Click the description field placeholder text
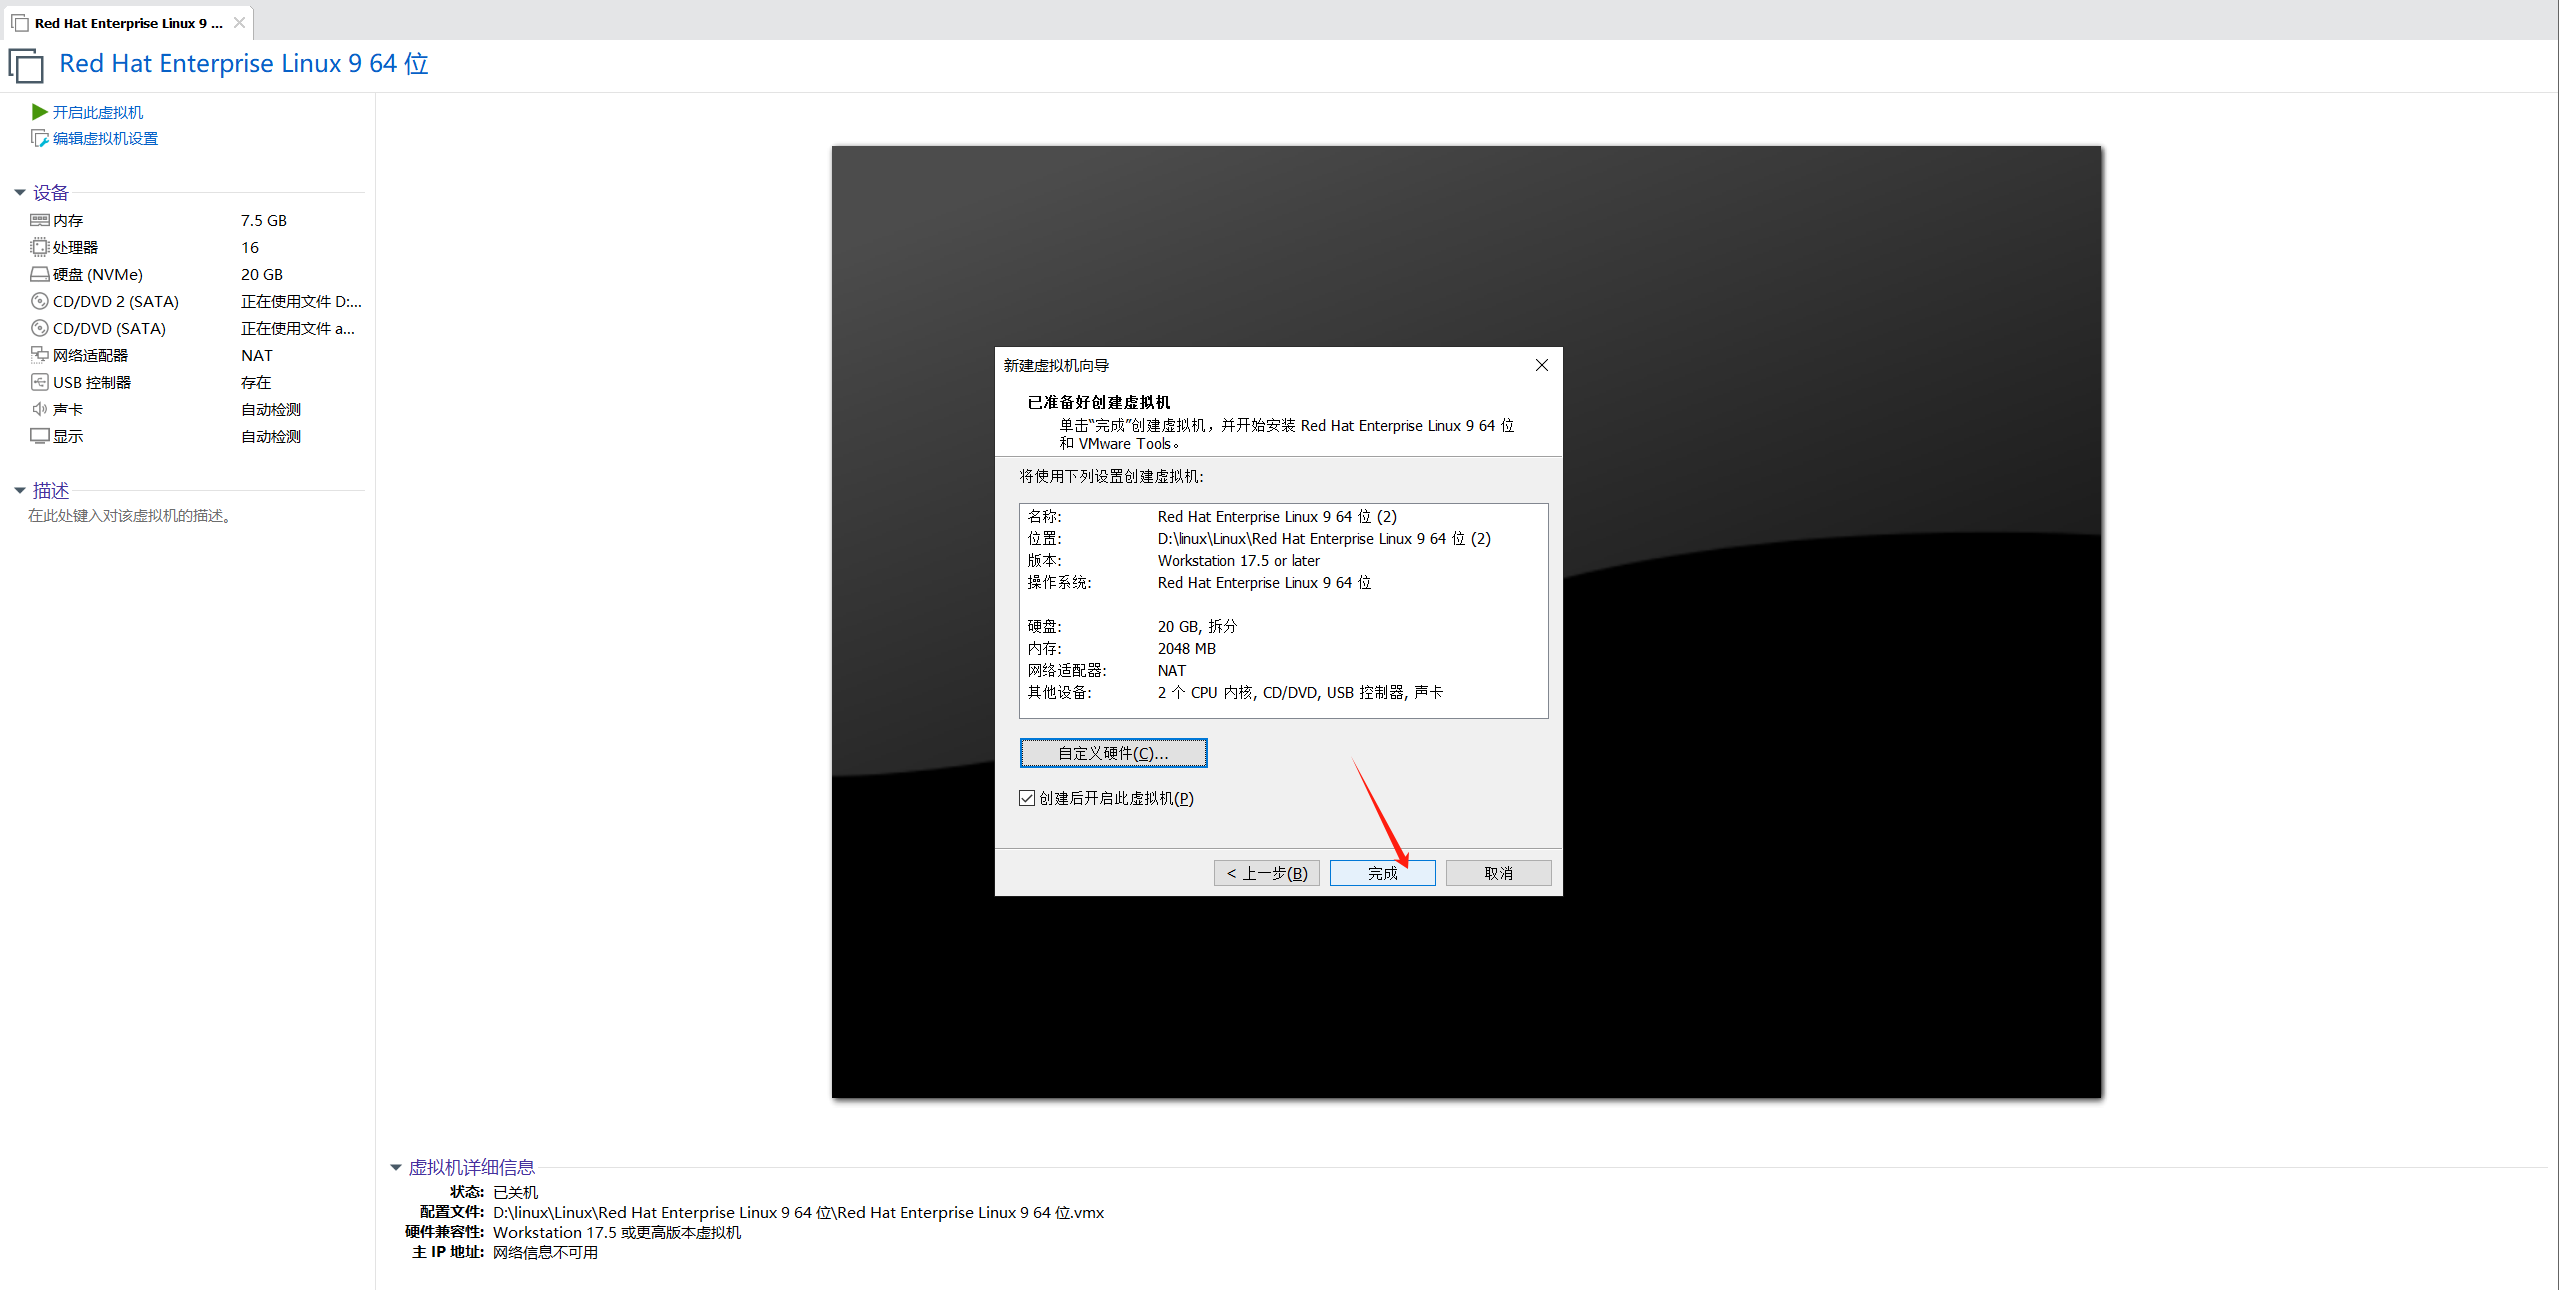Image resolution: width=2559 pixels, height=1290 pixels. coord(130,516)
